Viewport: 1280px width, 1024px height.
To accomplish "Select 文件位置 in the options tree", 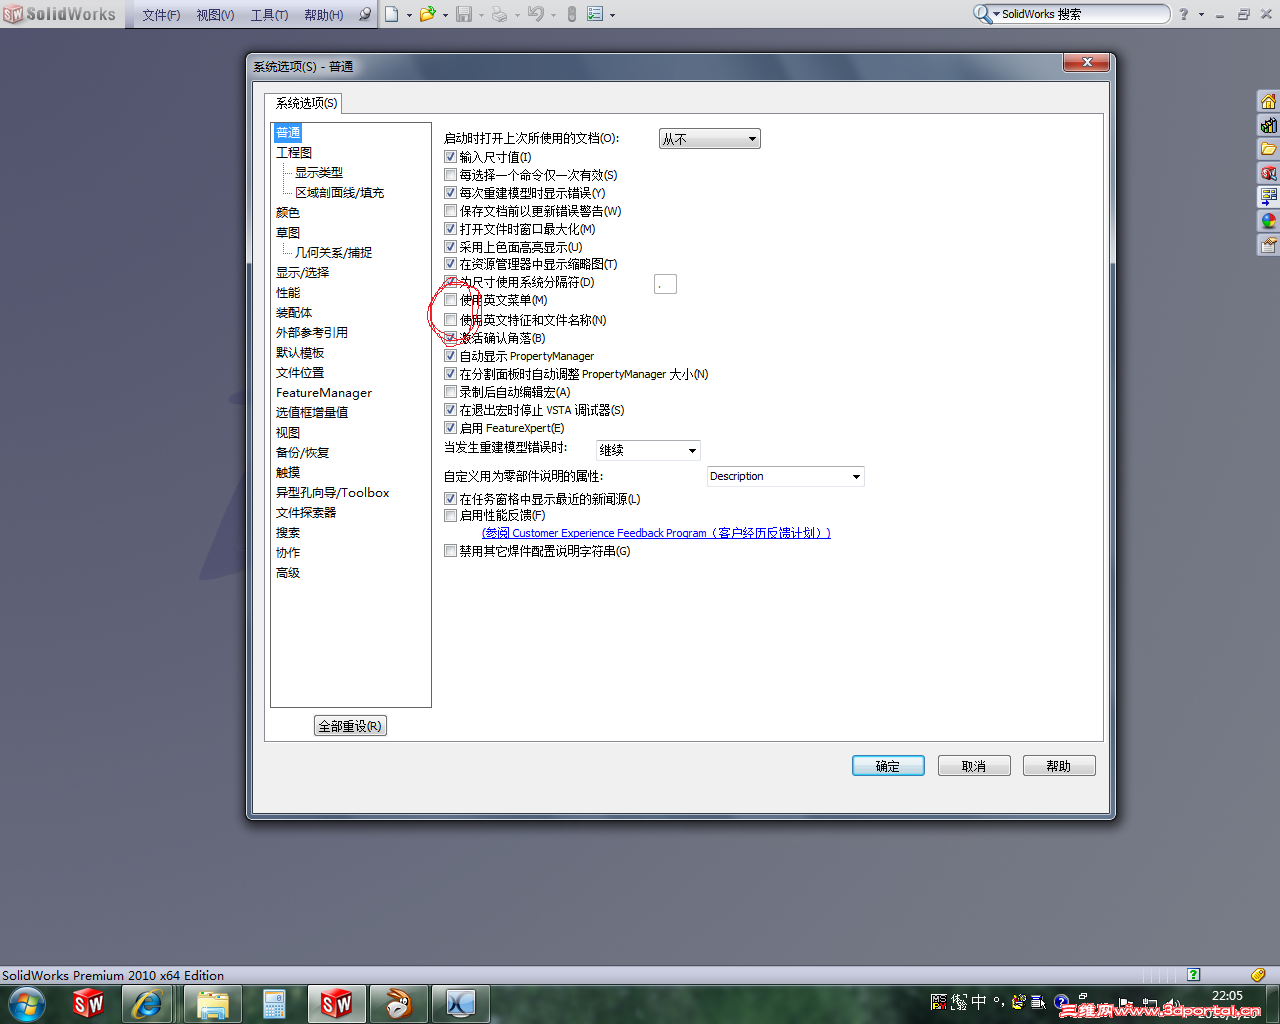I will pyautogui.click(x=300, y=373).
